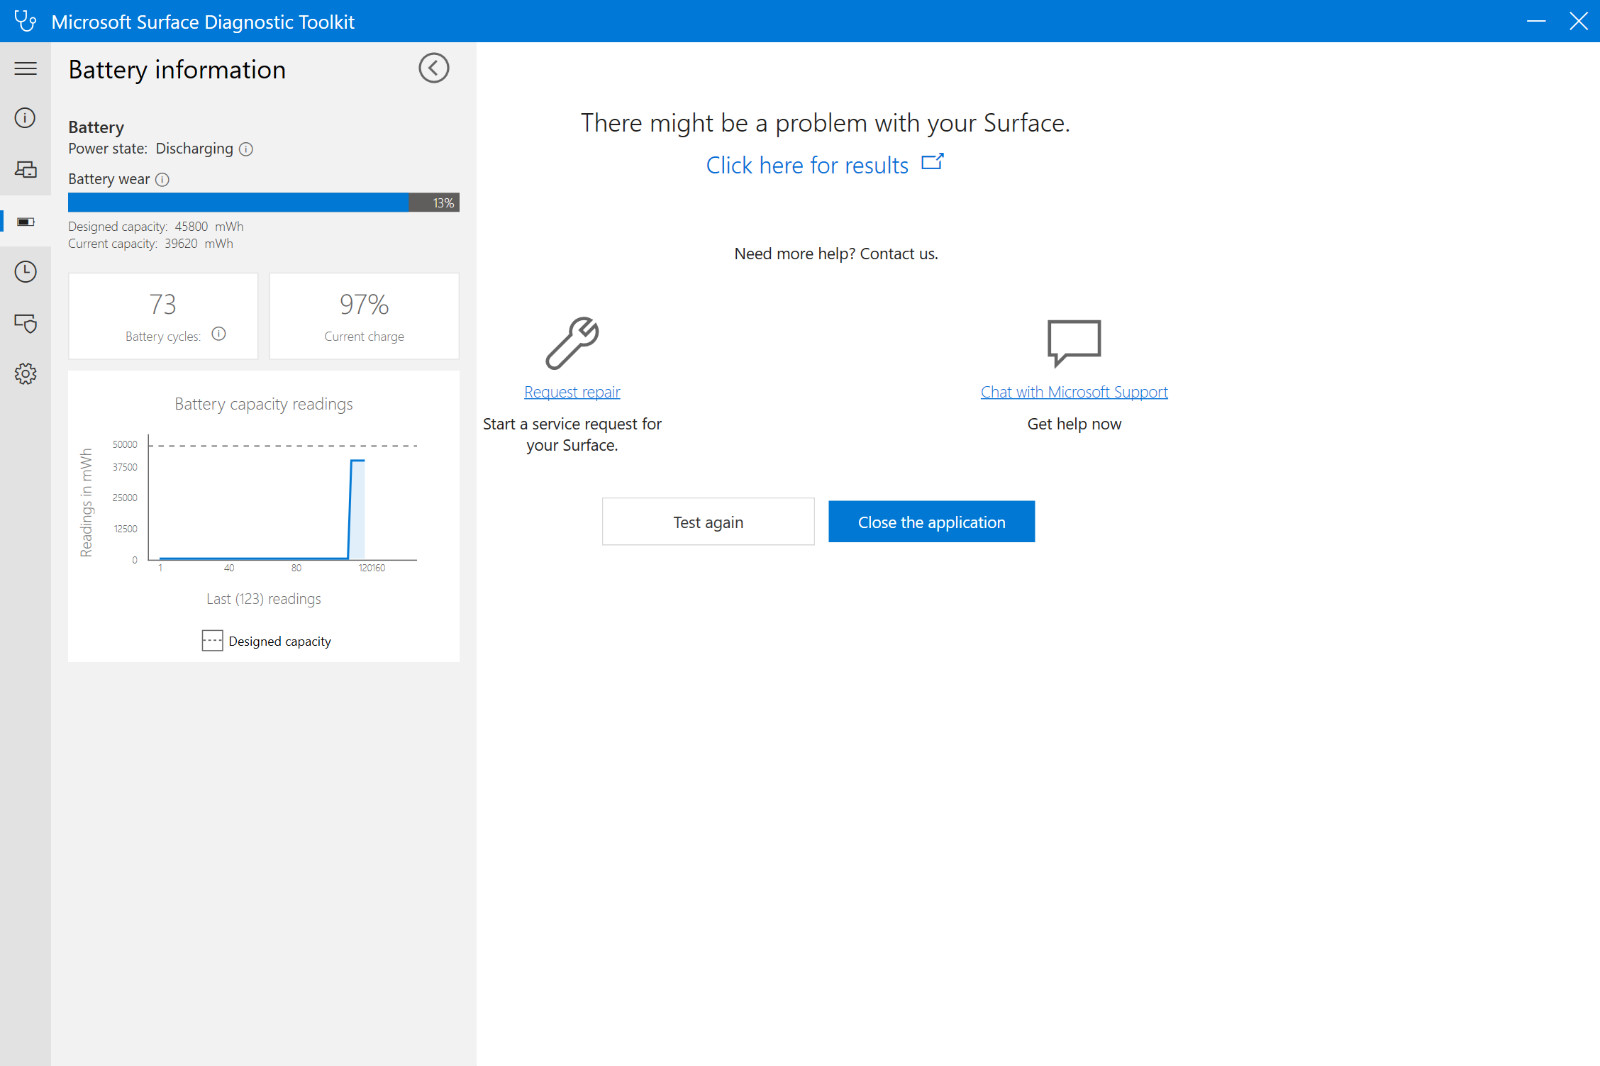The width and height of the screenshot is (1600, 1066).
Task: Open the history clock sidebar icon
Action: tap(25, 272)
